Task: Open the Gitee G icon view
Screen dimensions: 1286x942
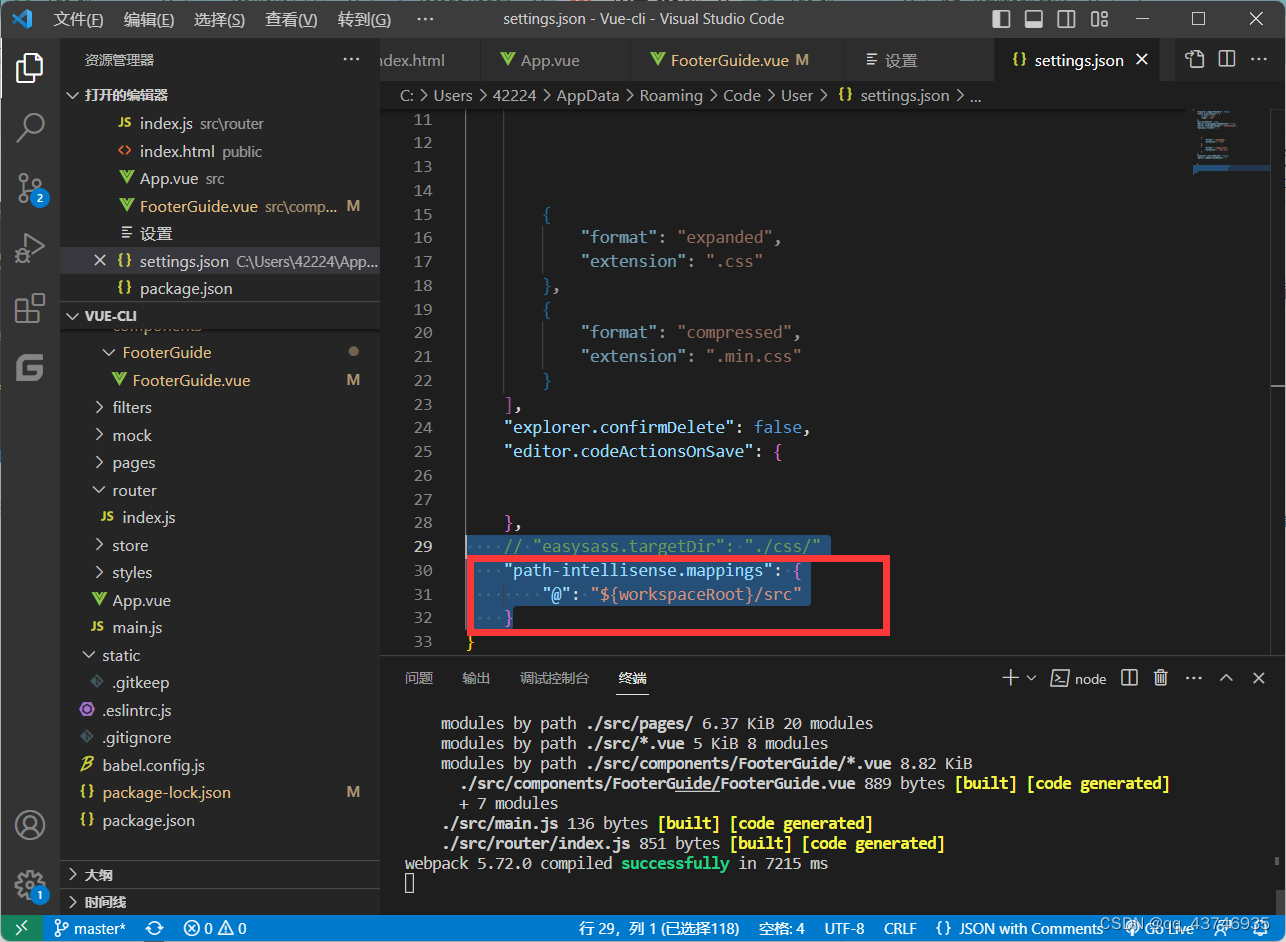Action: (x=30, y=368)
